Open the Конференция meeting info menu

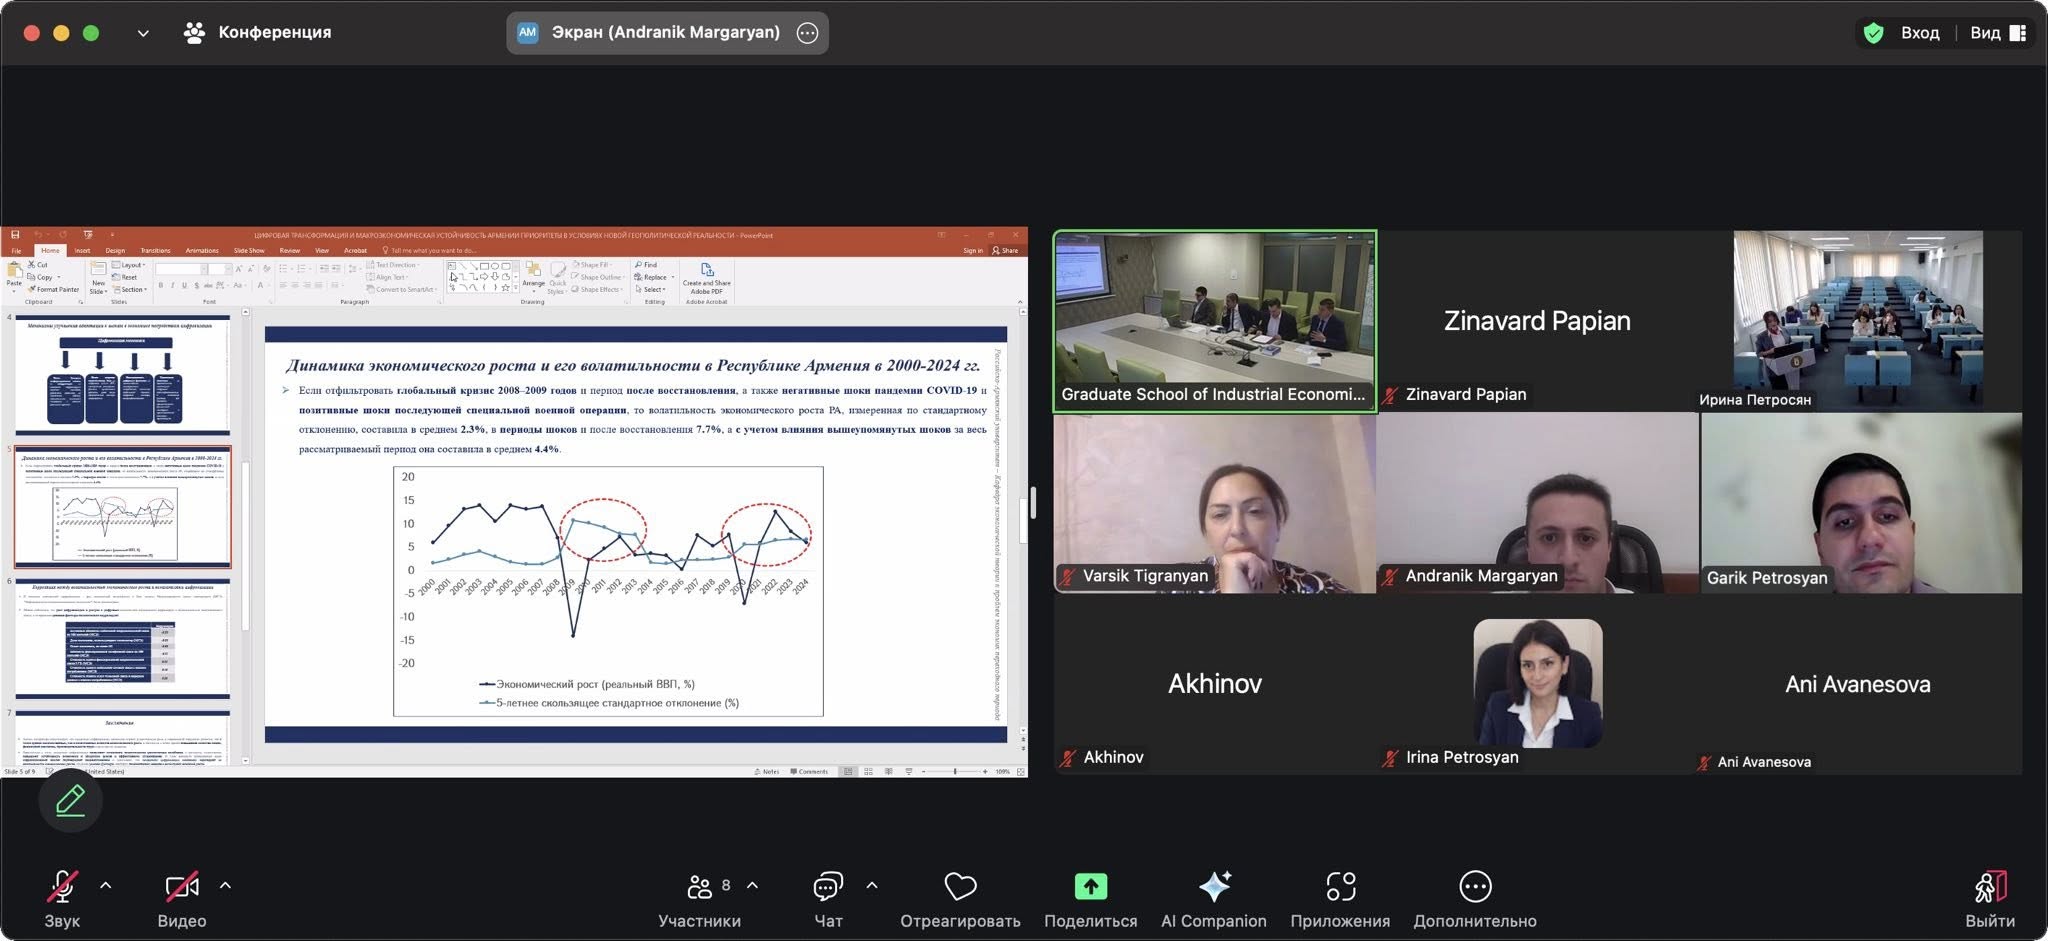(258, 33)
